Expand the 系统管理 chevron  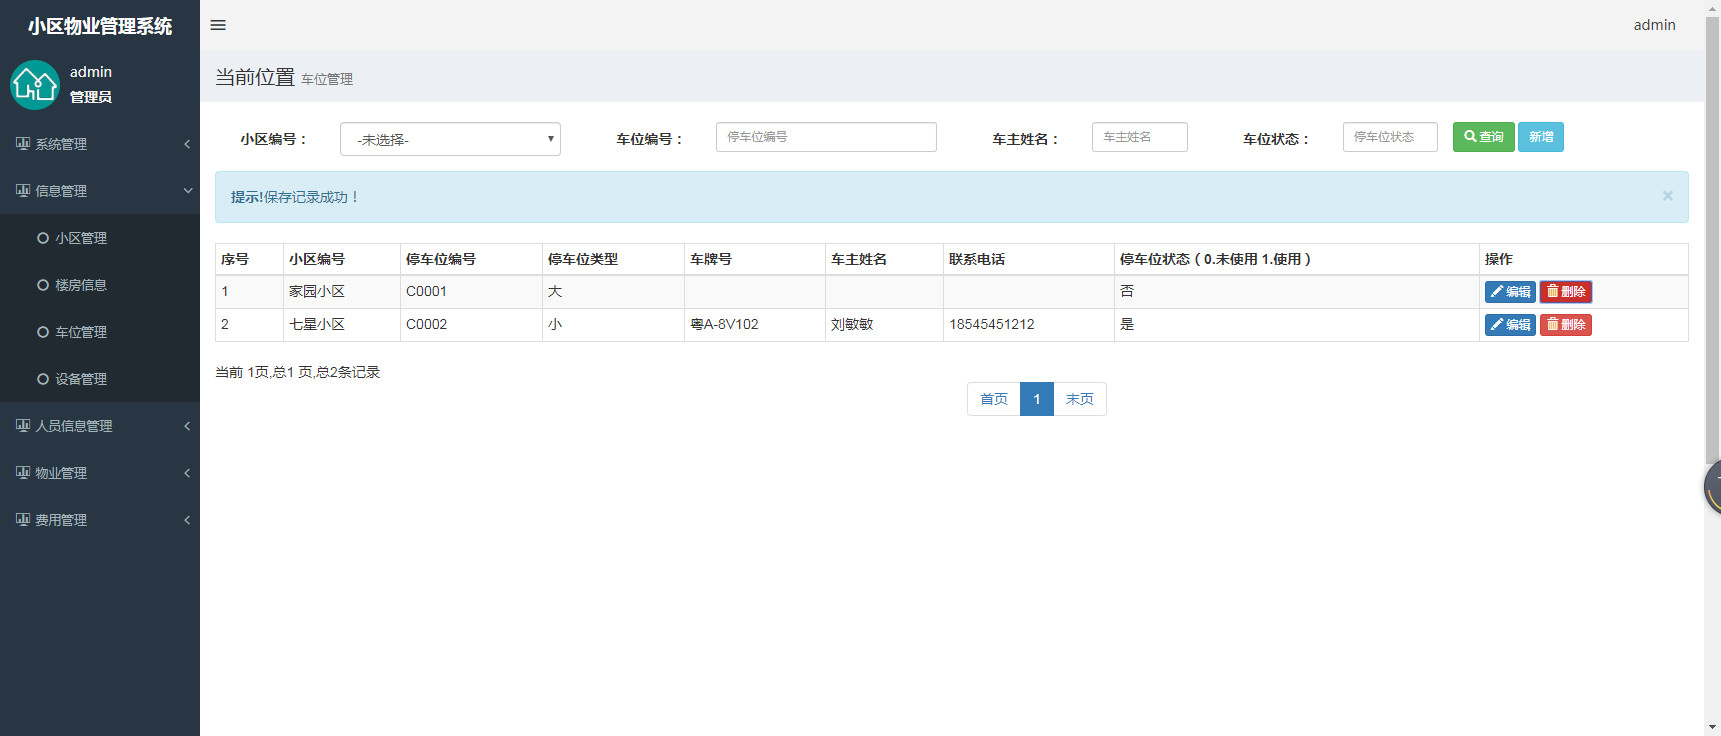(187, 144)
